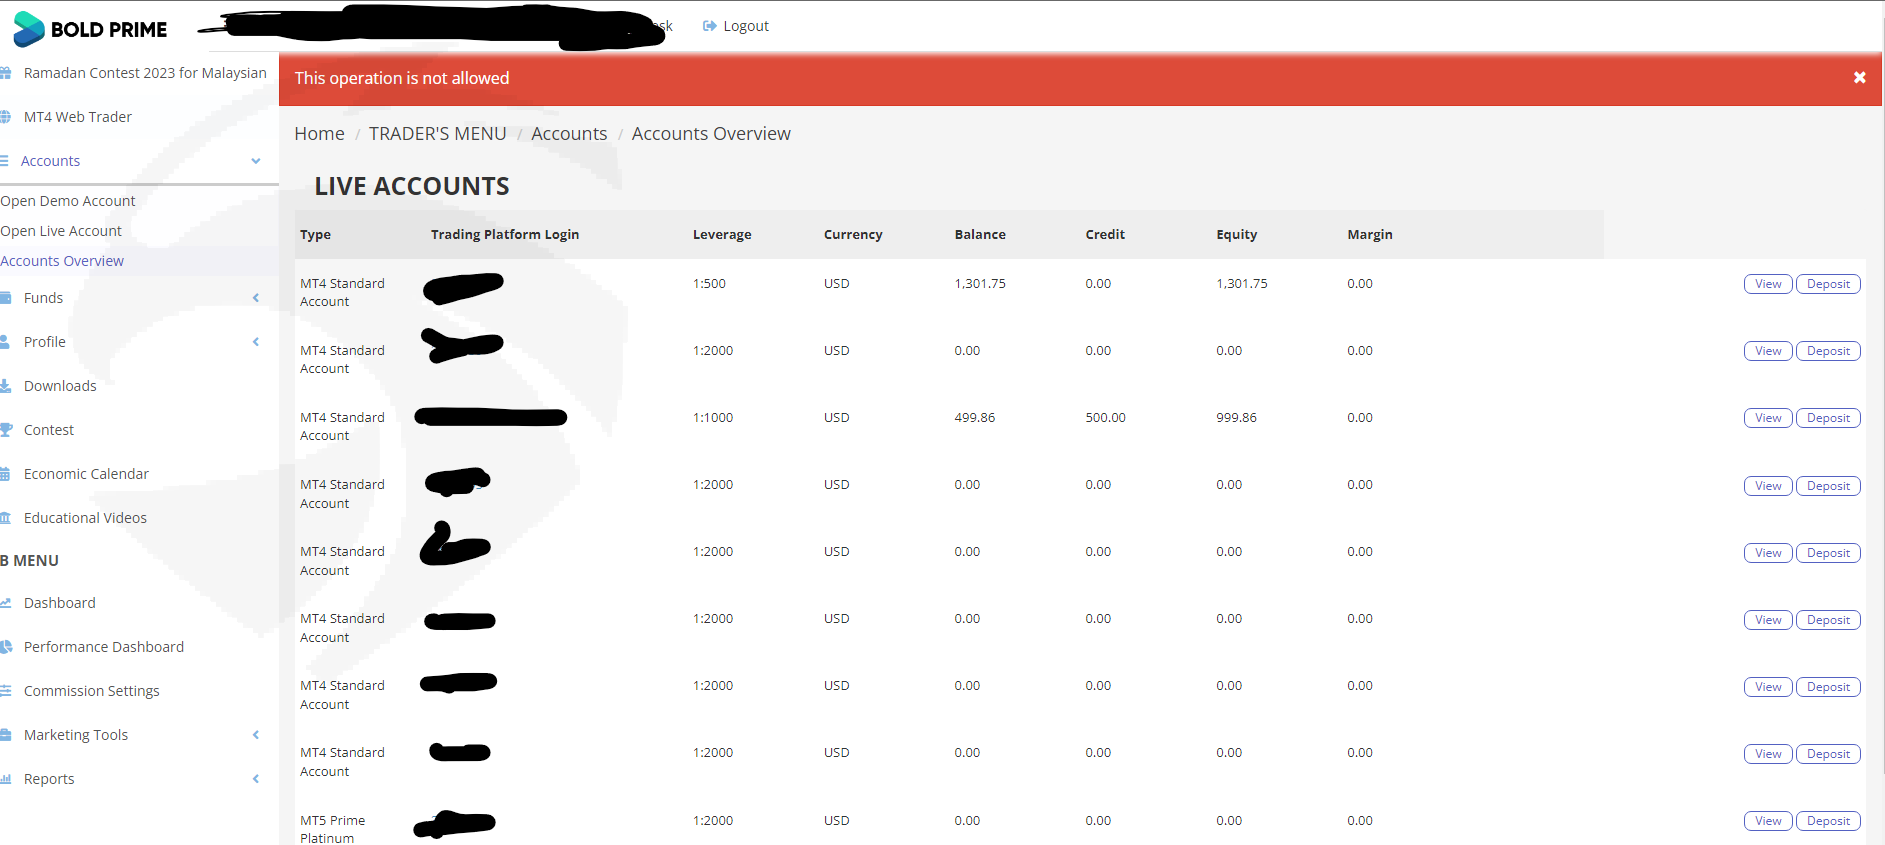Select Accounts Overview in the sidebar

point(62,261)
